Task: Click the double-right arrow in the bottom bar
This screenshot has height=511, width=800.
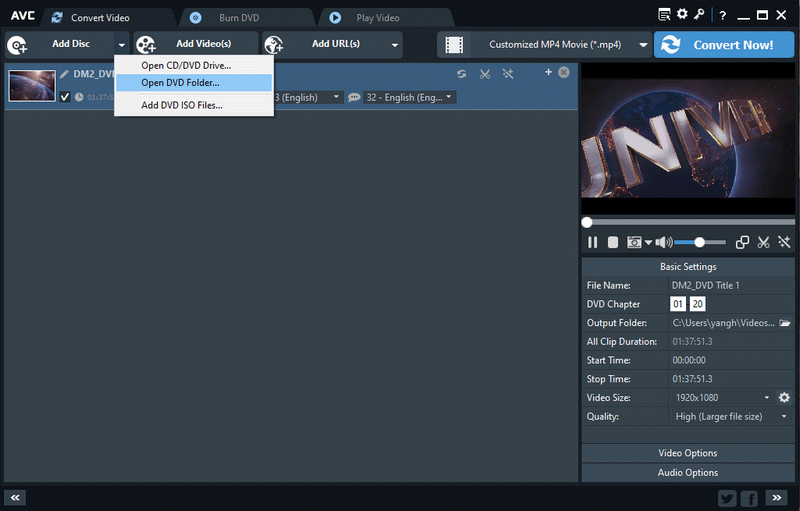Action: [777, 498]
